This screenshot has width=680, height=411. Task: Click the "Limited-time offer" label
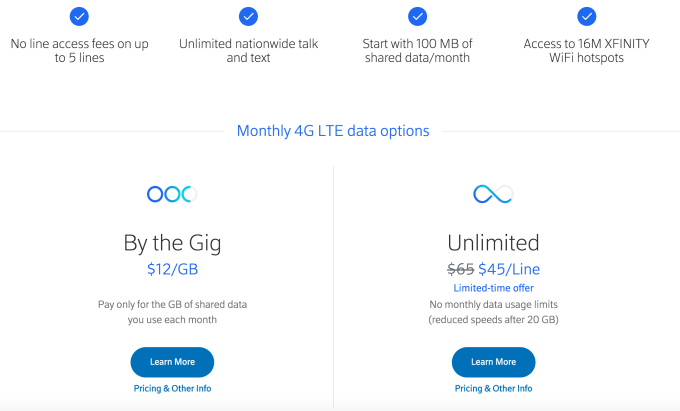click(x=493, y=288)
